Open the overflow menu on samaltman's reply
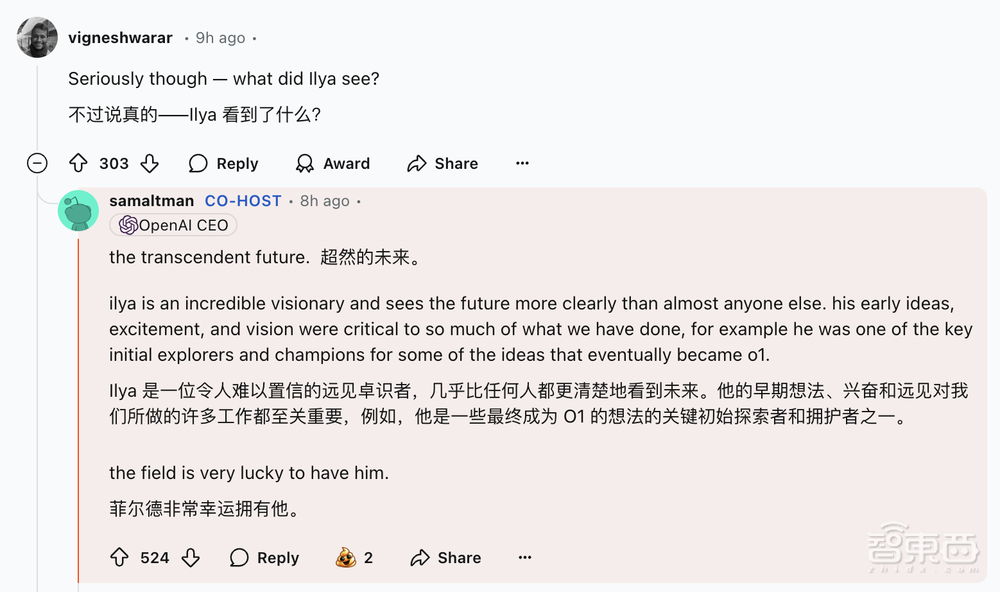 click(525, 558)
